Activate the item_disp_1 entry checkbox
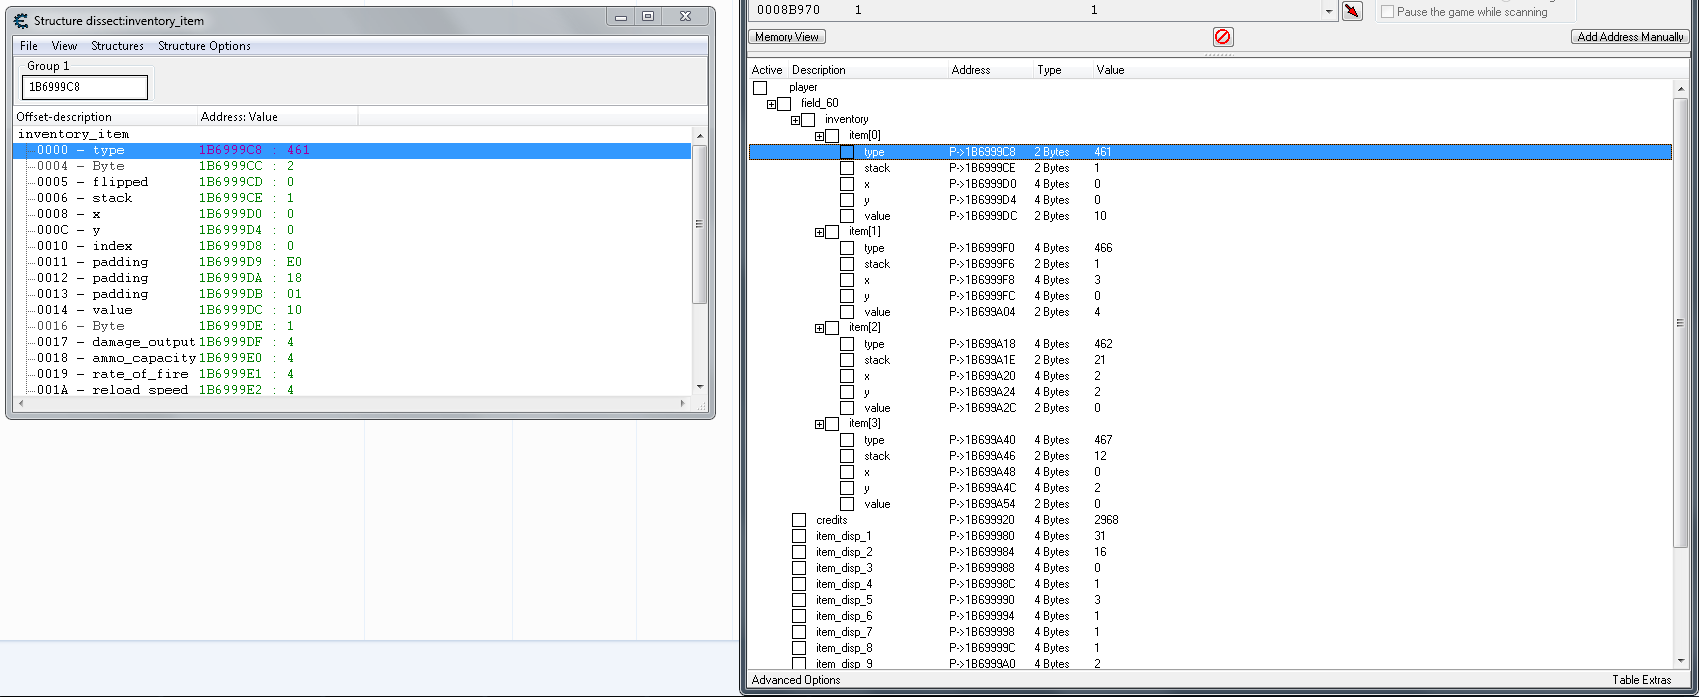This screenshot has height=697, width=1700. [x=799, y=536]
